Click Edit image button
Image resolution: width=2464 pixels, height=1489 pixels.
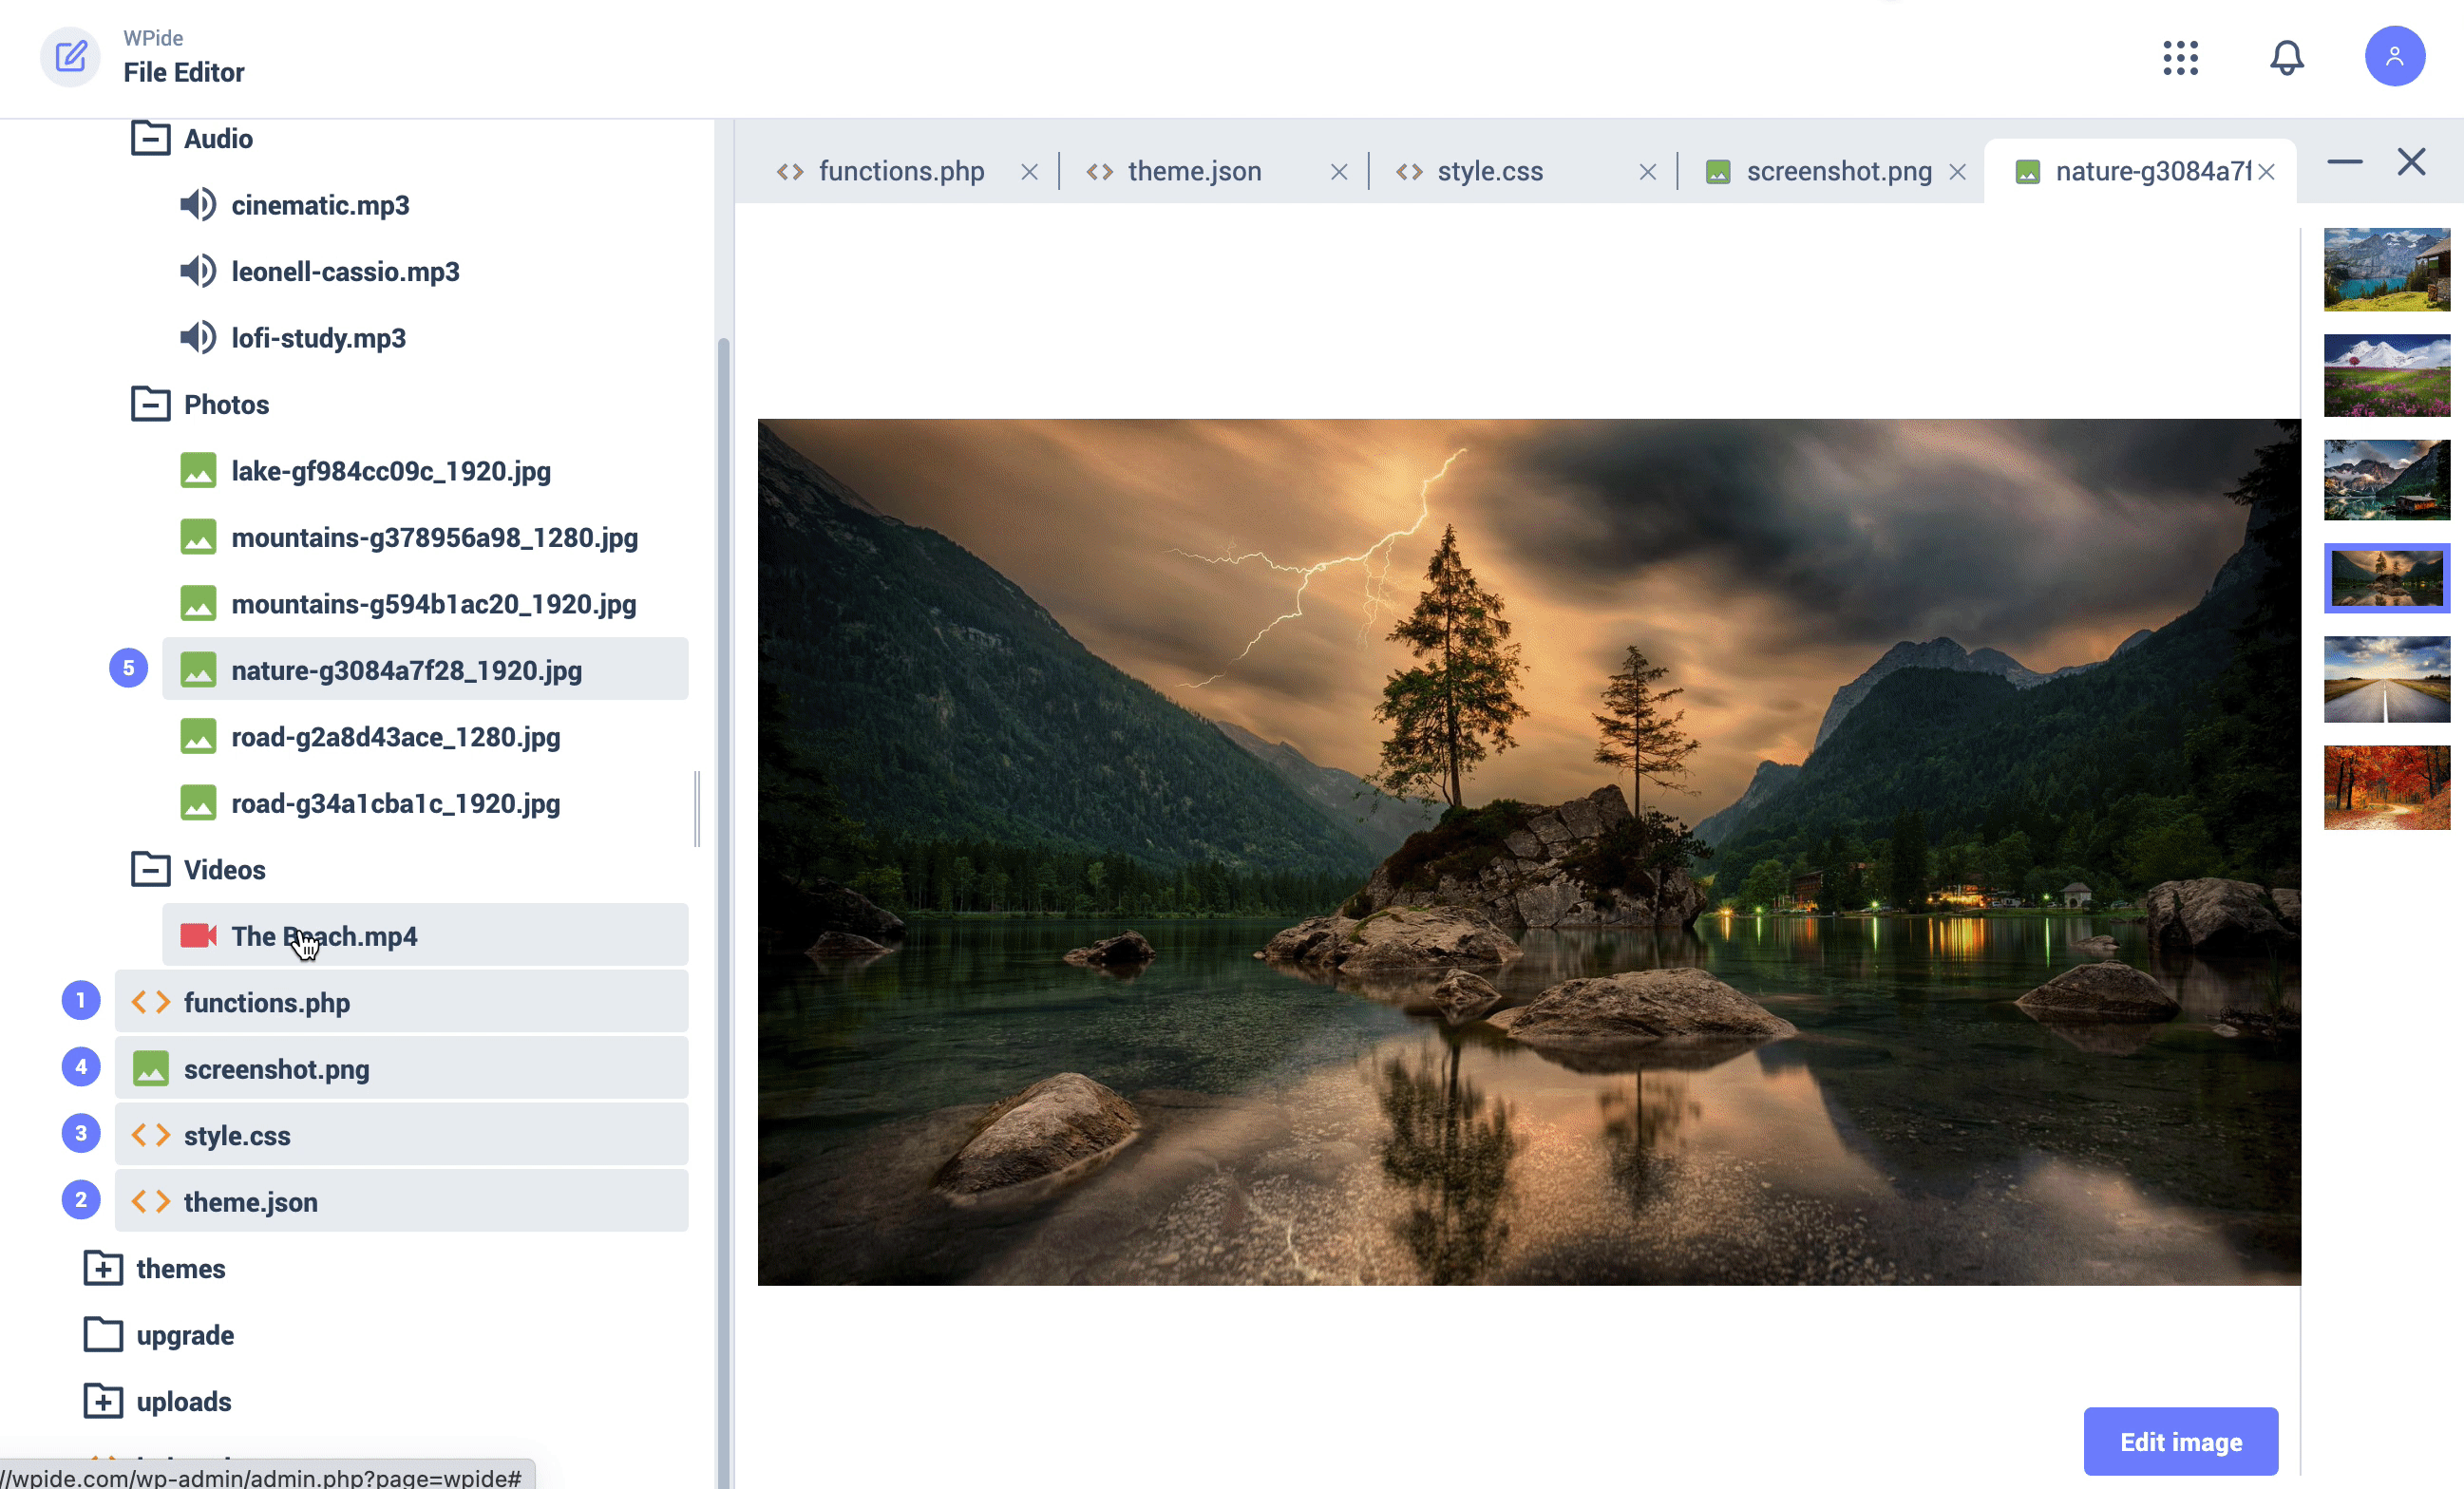[2181, 1442]
